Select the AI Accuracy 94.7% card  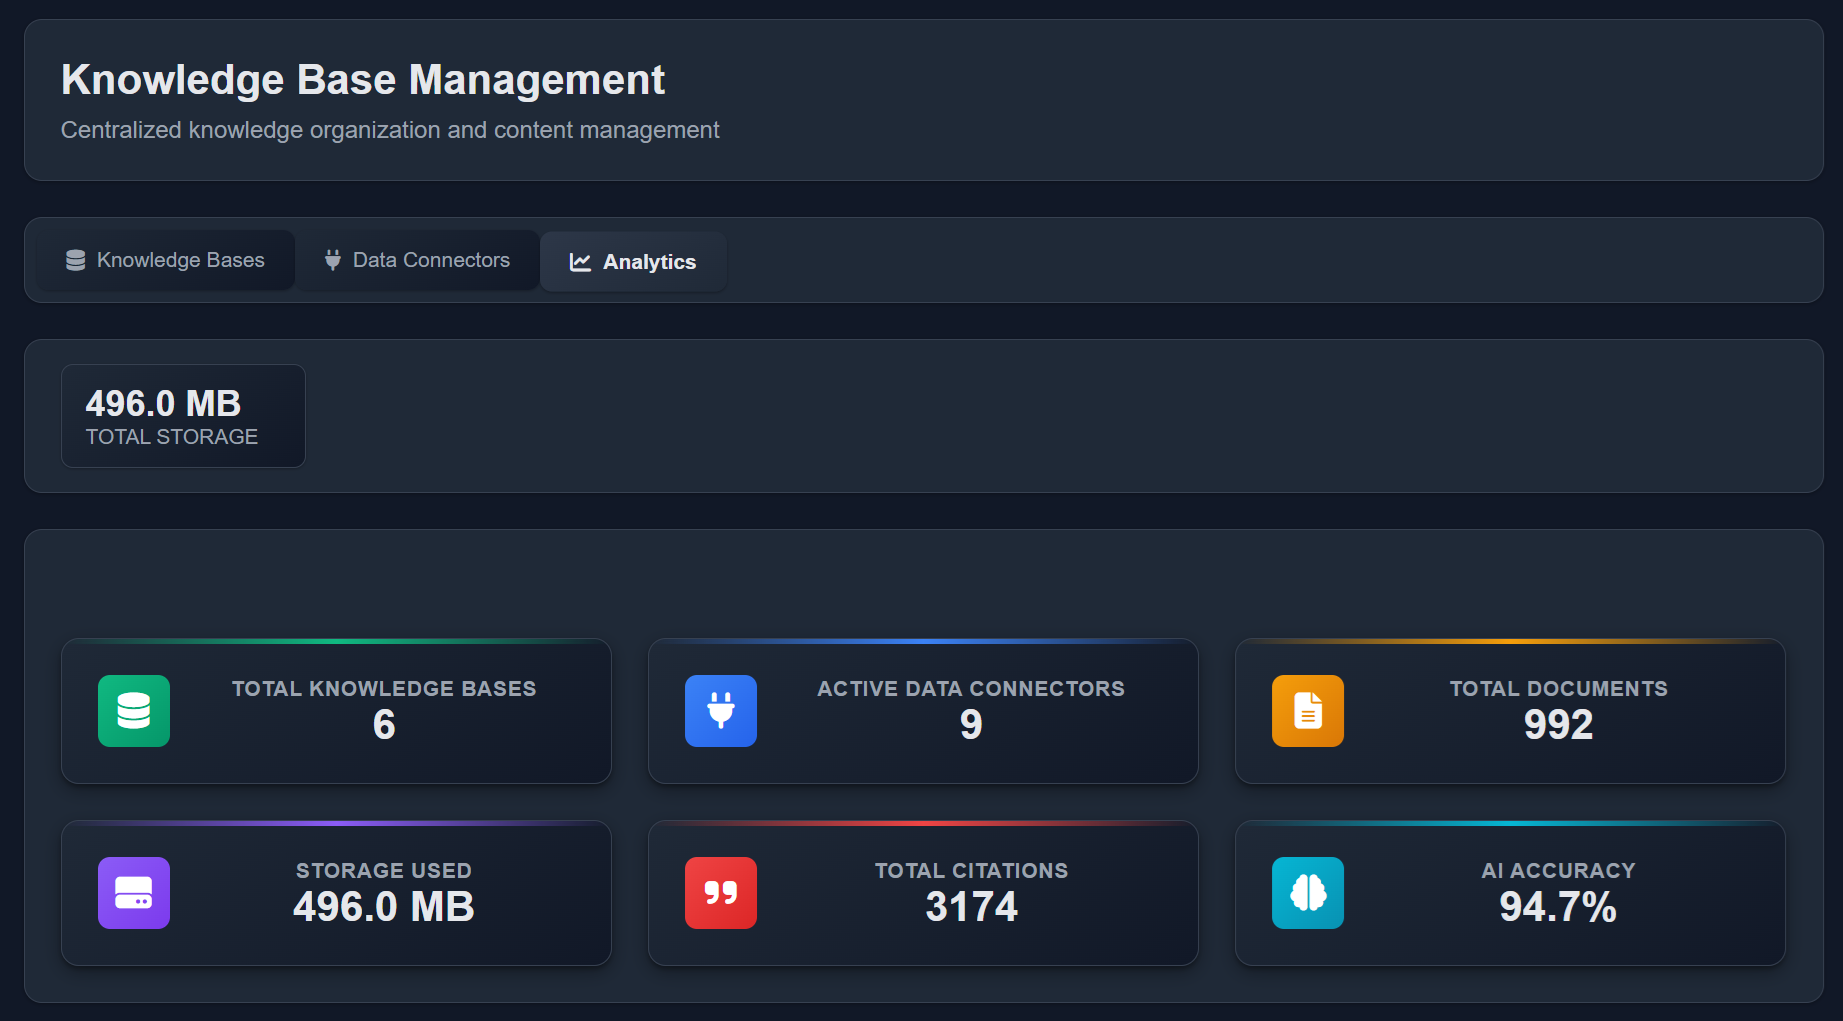[1510, 893]
